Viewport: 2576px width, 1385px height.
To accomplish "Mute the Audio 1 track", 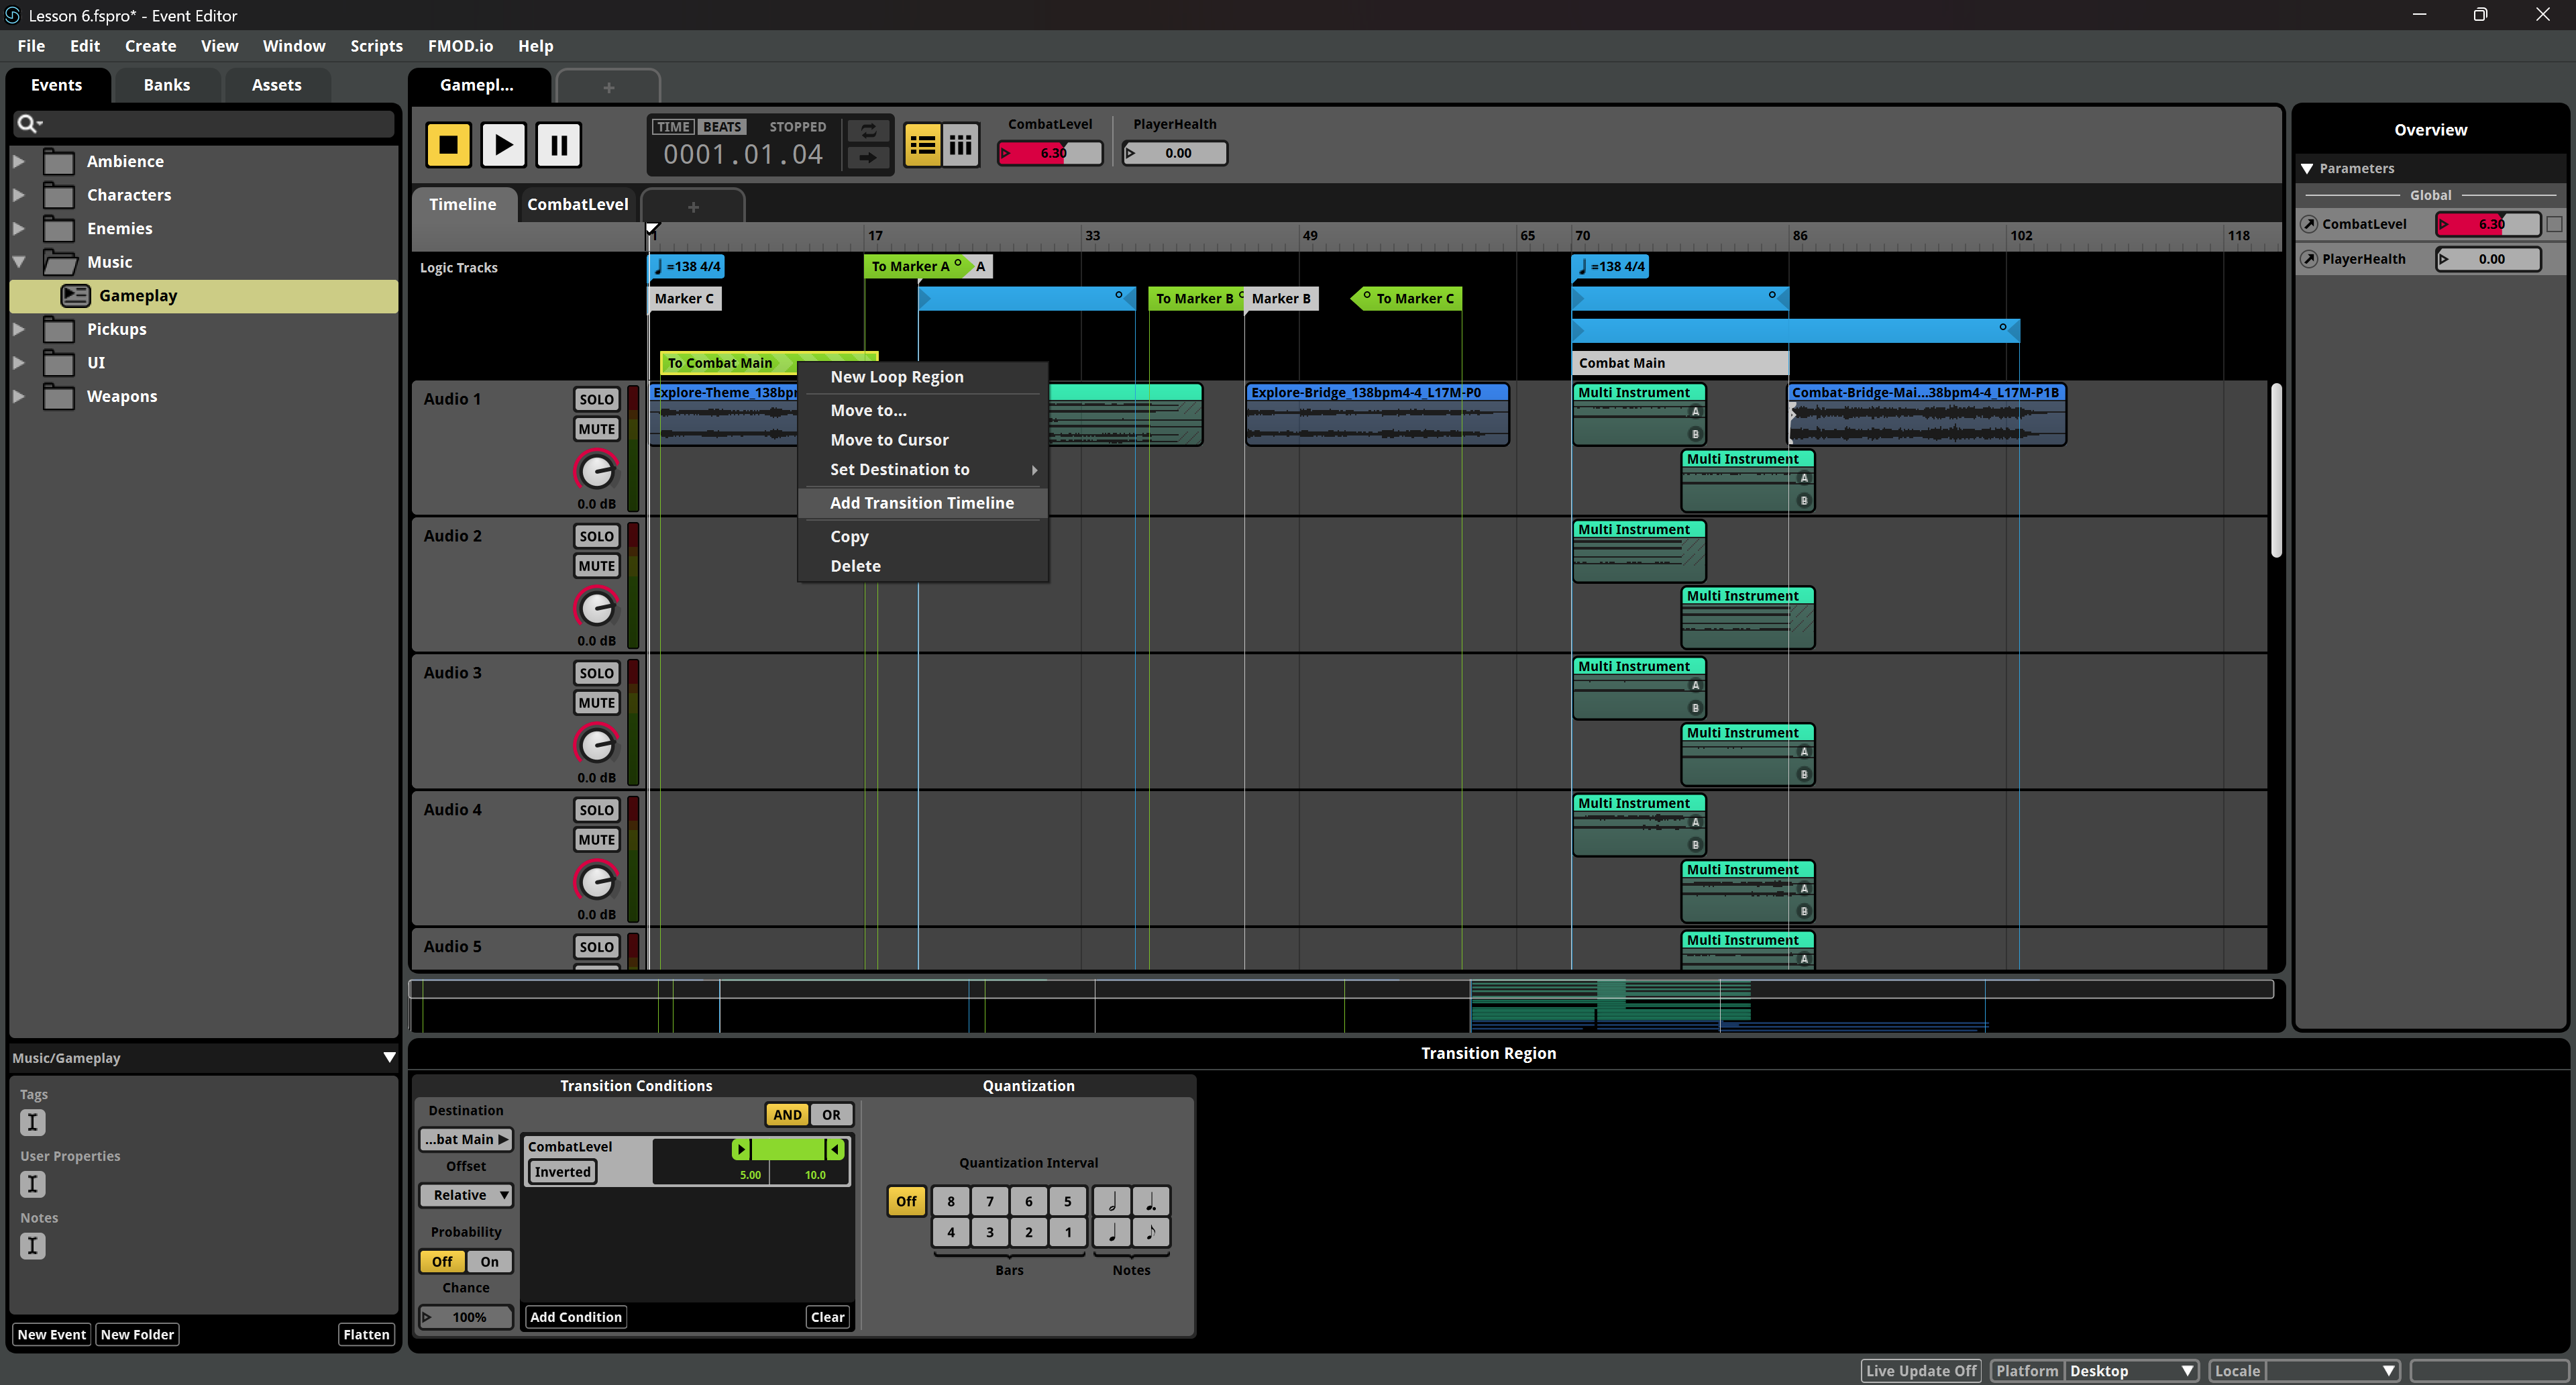I will (596, 429).
